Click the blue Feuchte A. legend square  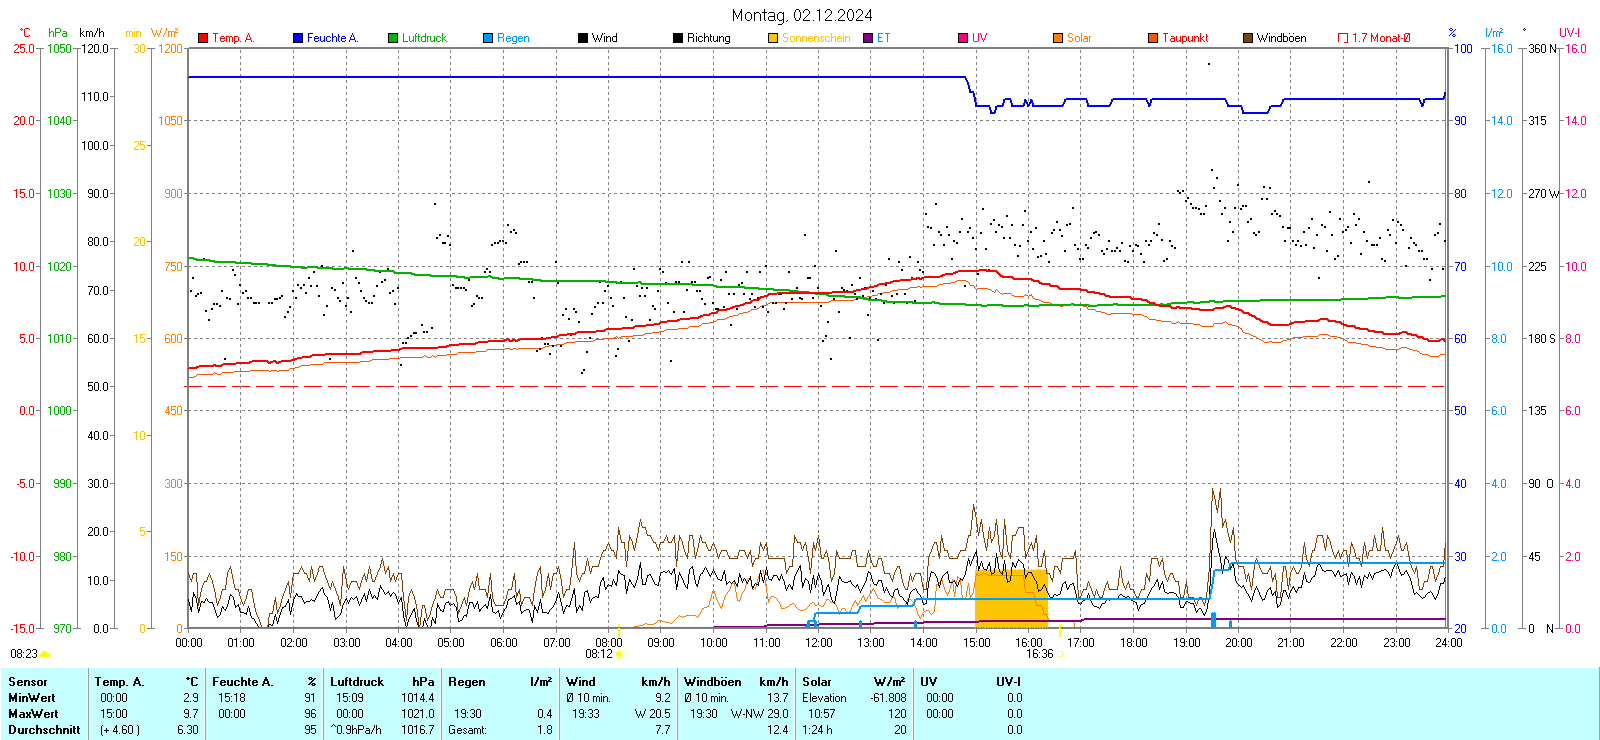point(298,38)
